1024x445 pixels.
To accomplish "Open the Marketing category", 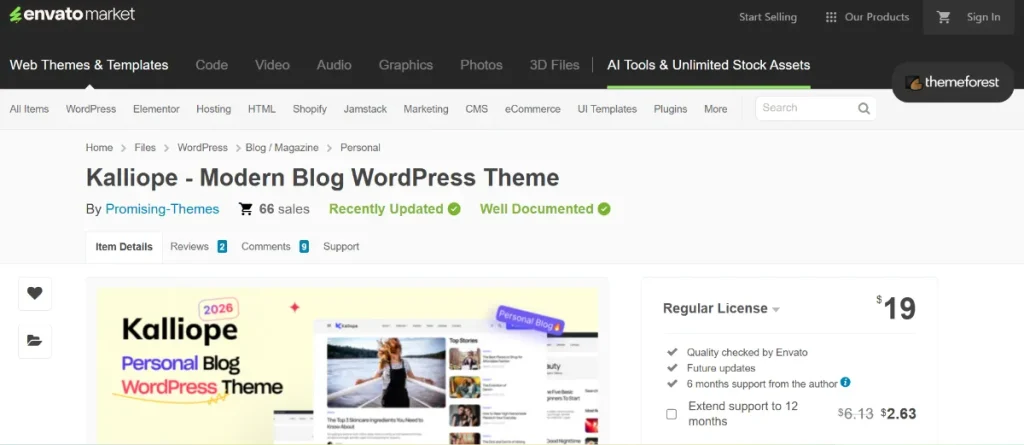I will [426, 109].
